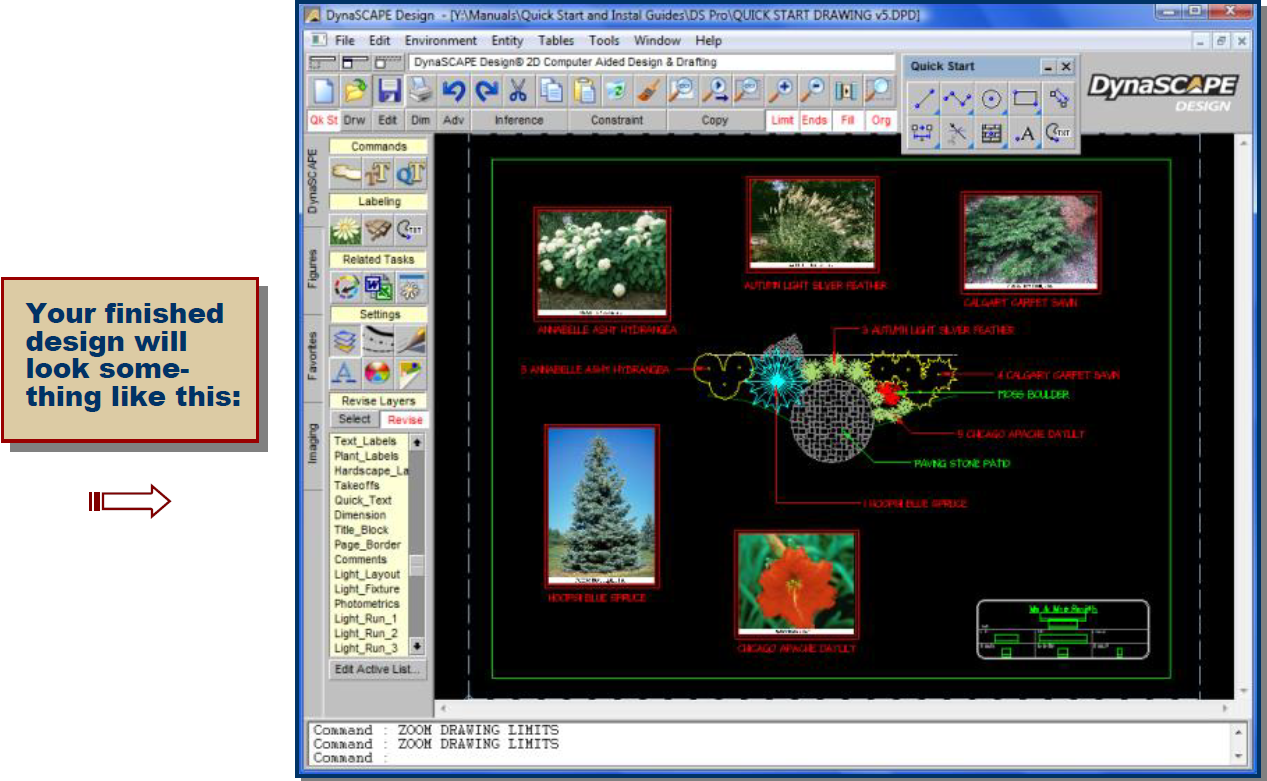1267x781 pixels.
Task: Click the Inference button
Action: [519, 120]
